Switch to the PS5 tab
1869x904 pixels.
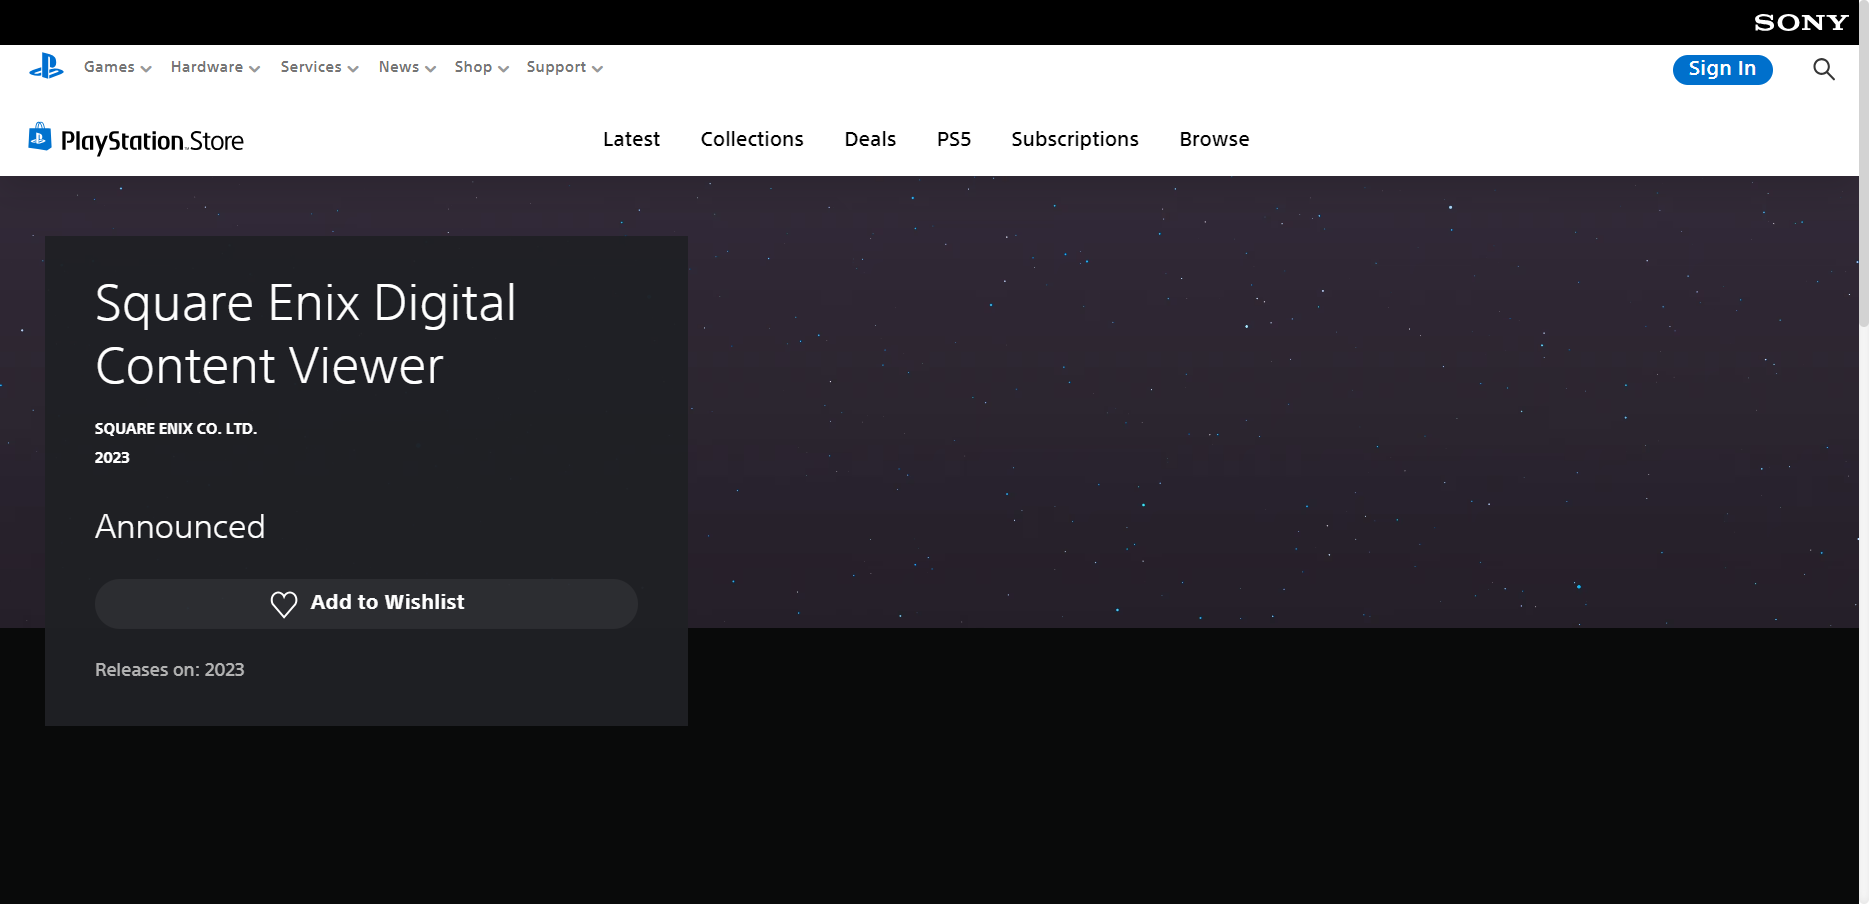click(x=954, y=139)
